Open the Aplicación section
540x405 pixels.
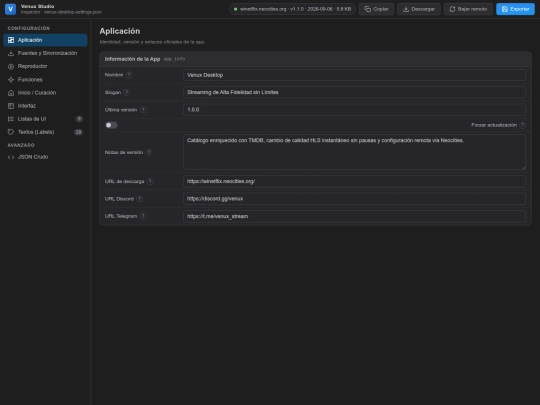point(45,40)
